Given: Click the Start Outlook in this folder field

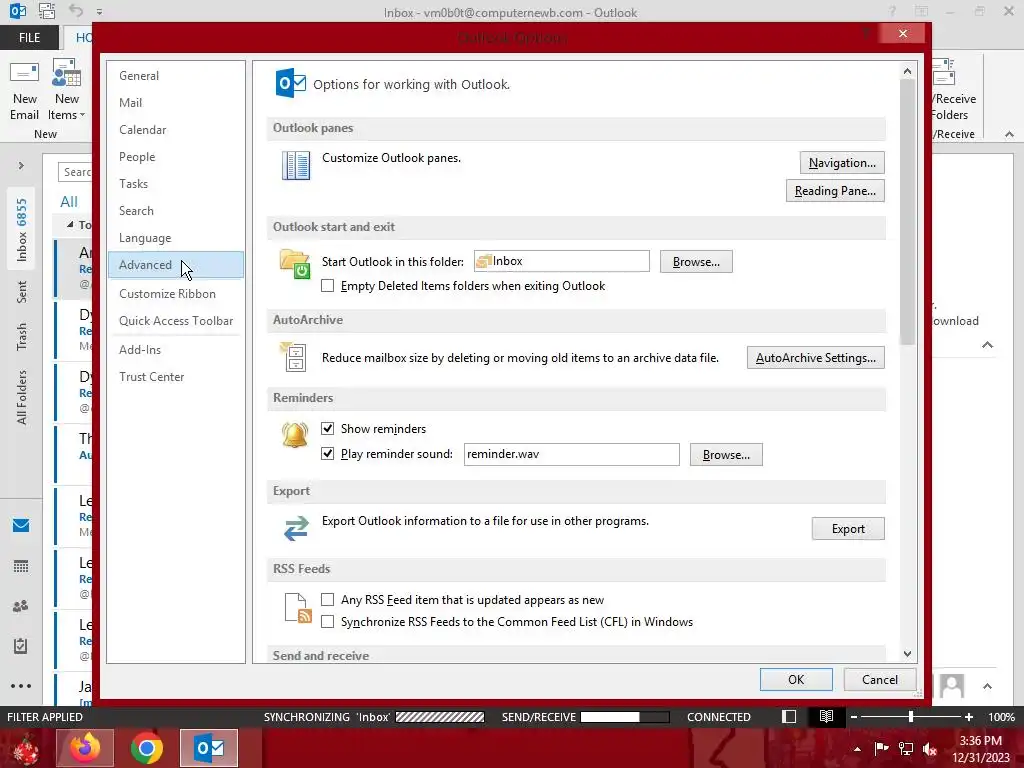Looking at the screenshot, I should coord(562,261).
